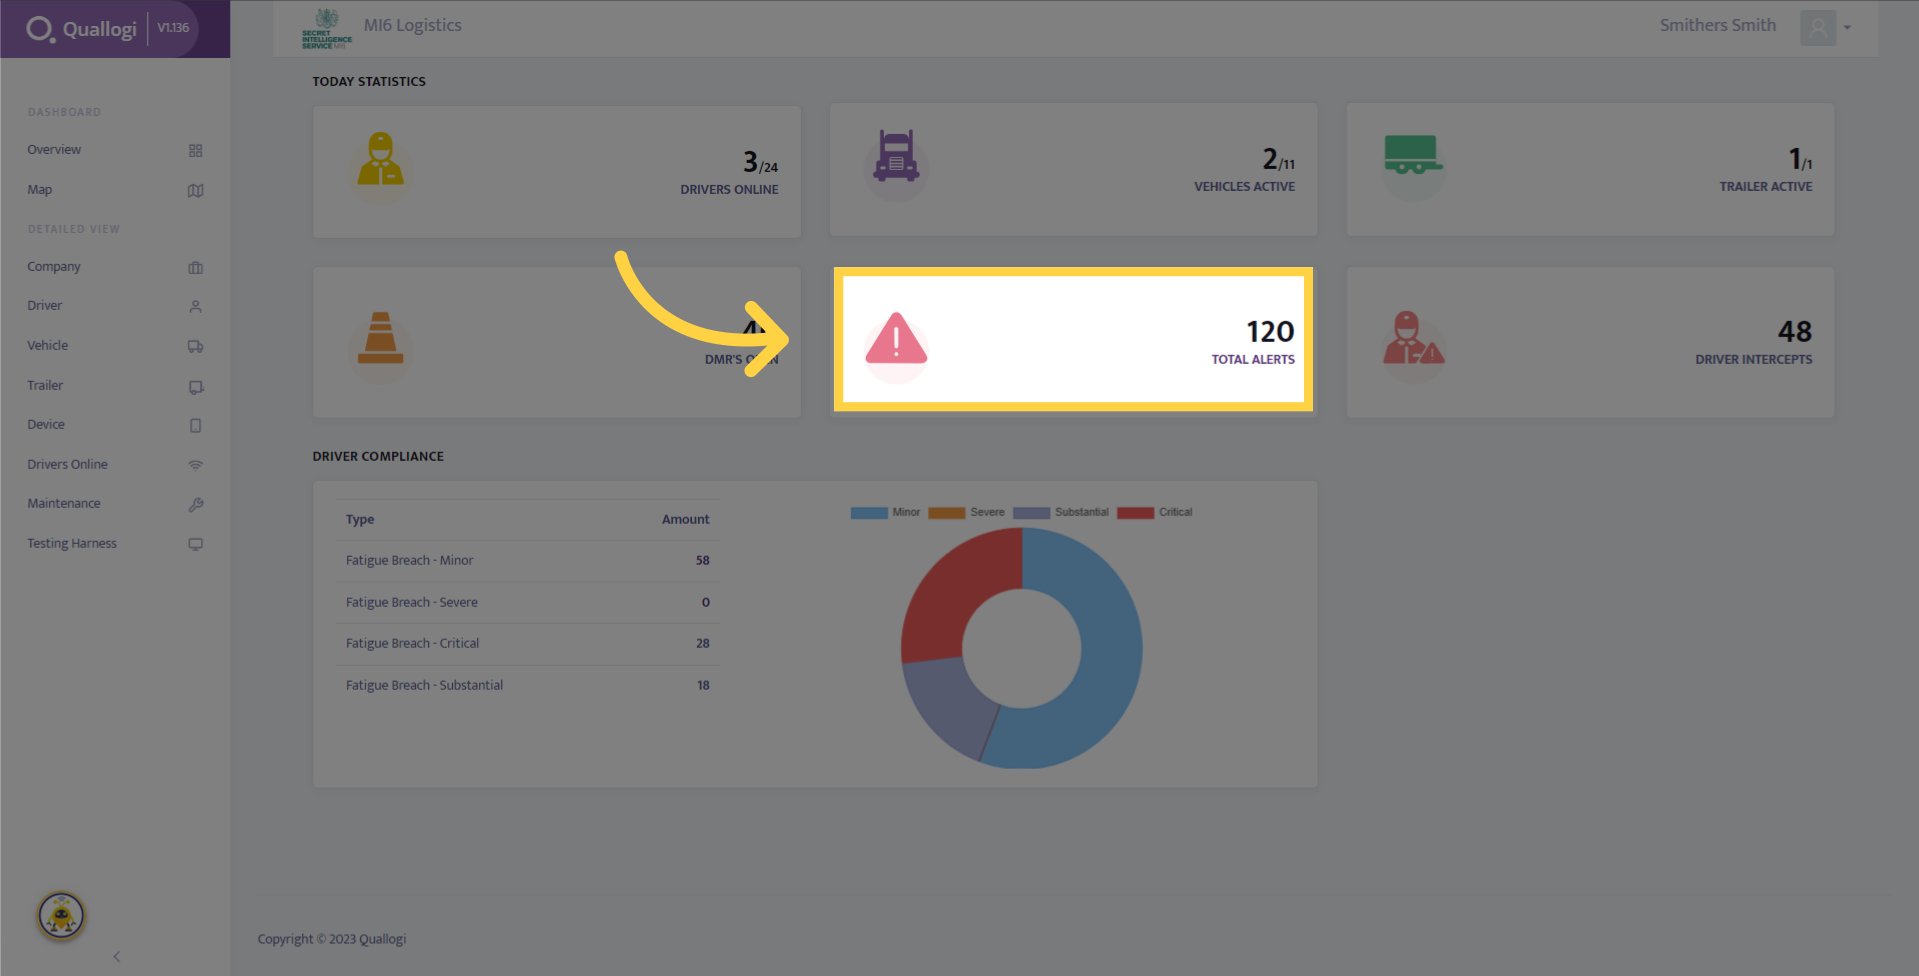Click the Smithers Smith user name
This screenshot has height=976, width=1919.
pyautogui.click(x=1717, y=26)
